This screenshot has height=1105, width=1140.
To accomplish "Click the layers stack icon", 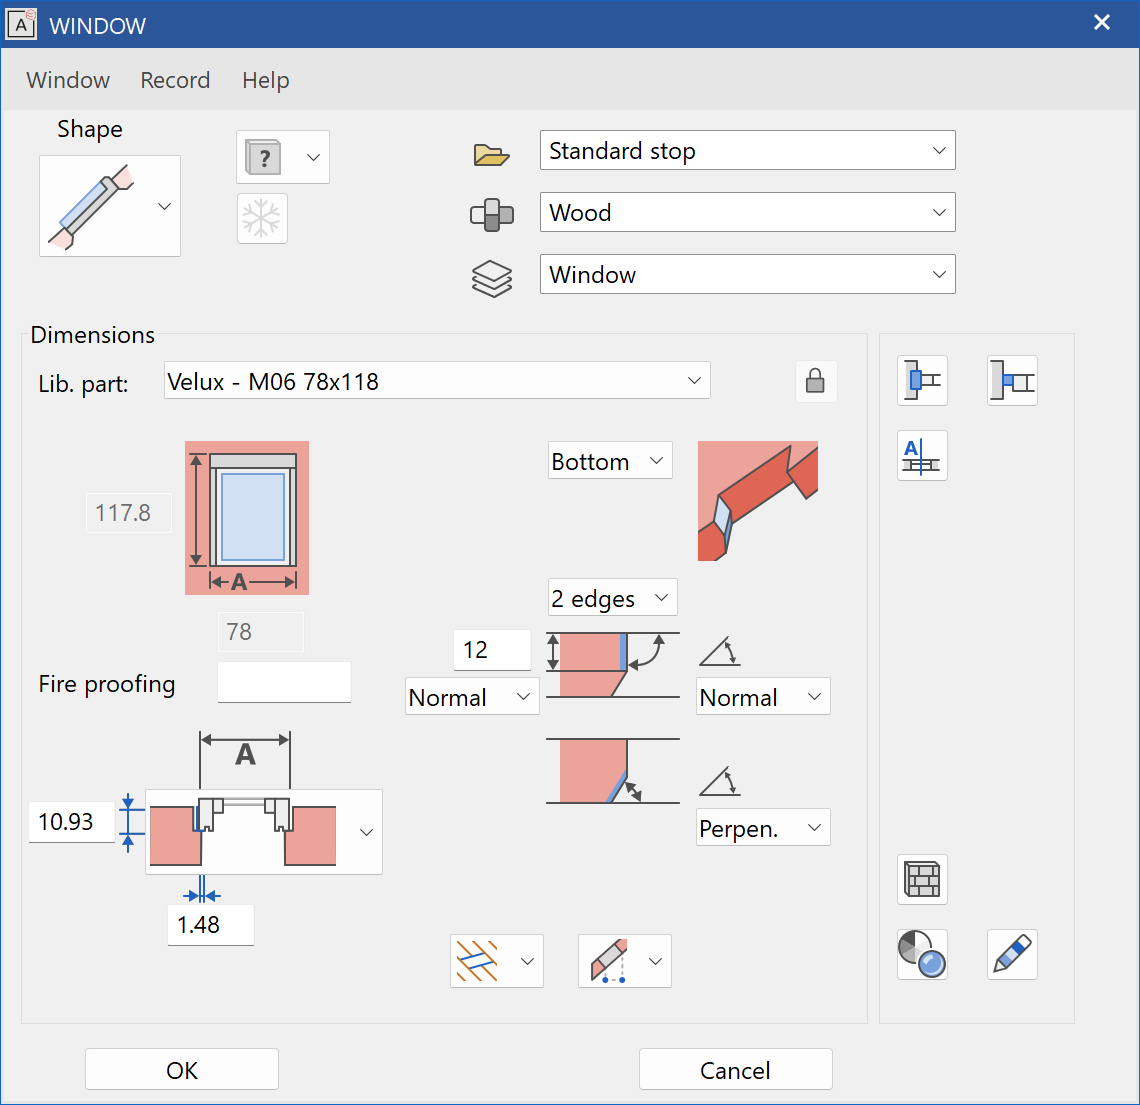I will pos(491,278).
